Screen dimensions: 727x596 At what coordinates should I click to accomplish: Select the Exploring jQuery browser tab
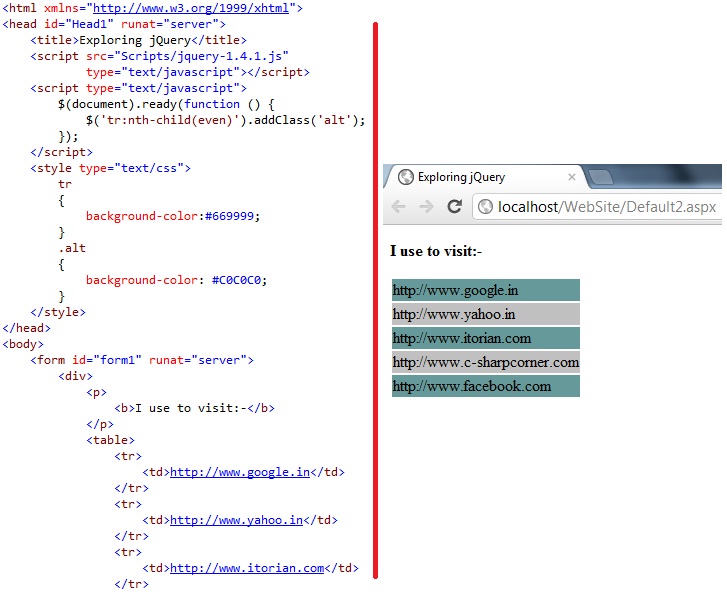(x=485, y=177)
